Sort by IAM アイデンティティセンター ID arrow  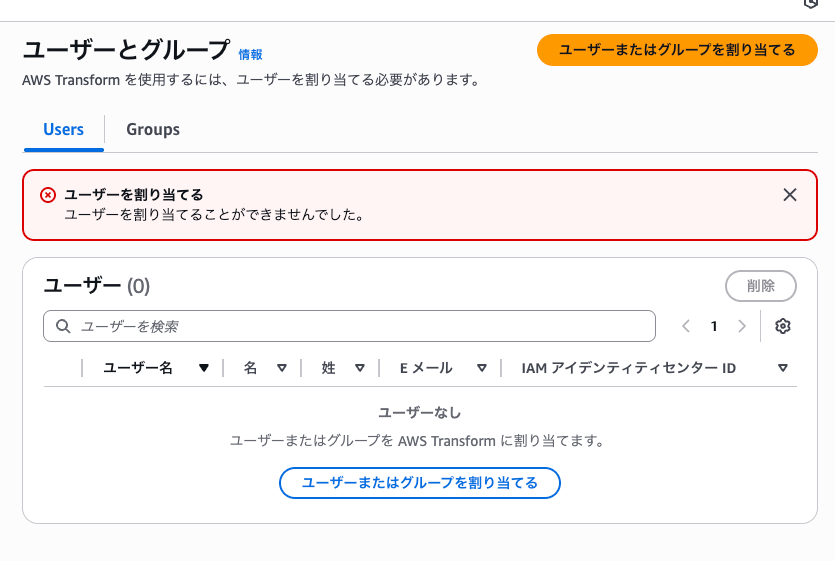click(x=782, y=368)
